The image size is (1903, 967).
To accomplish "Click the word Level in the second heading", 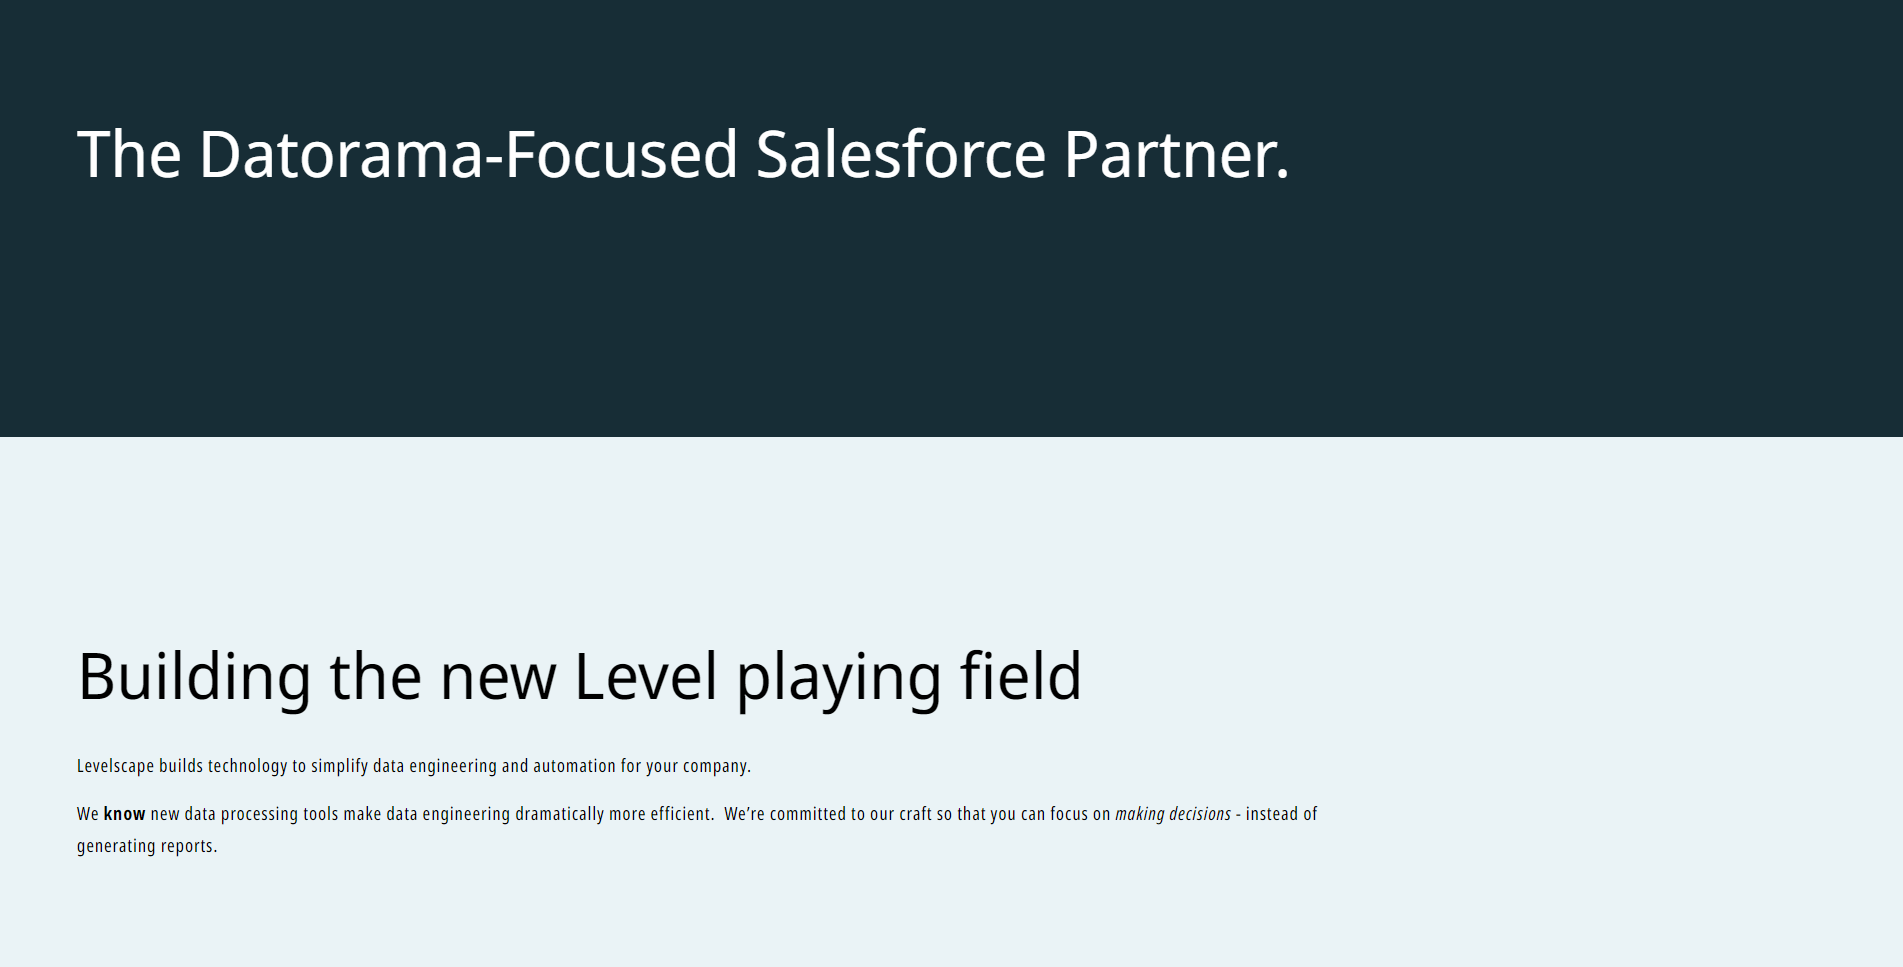I will 646,677.
